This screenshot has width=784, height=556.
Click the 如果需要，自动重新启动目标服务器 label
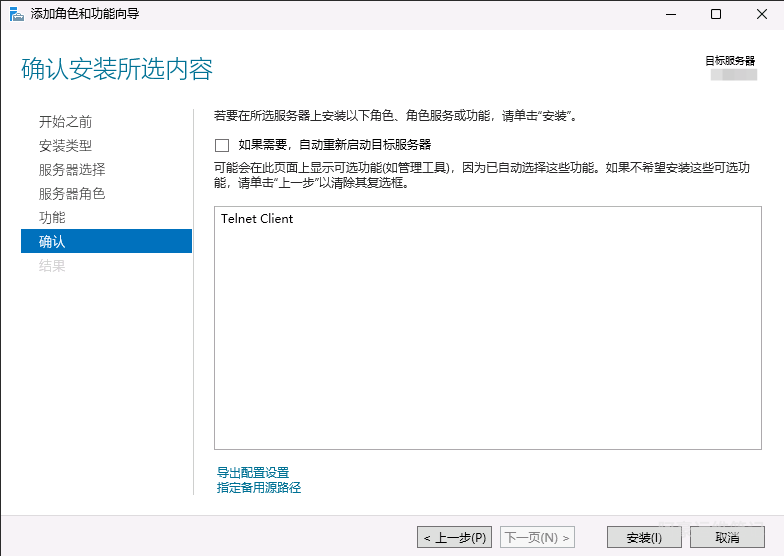(334, 145)
